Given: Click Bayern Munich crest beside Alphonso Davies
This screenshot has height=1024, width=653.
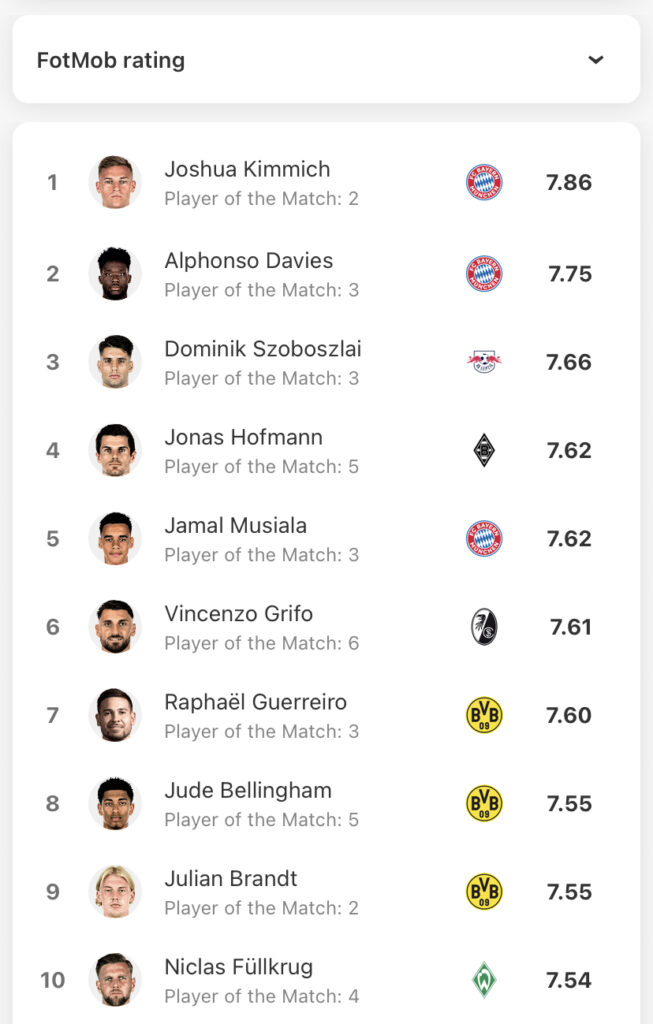Looking at the screenshot, I should point(484,274).
